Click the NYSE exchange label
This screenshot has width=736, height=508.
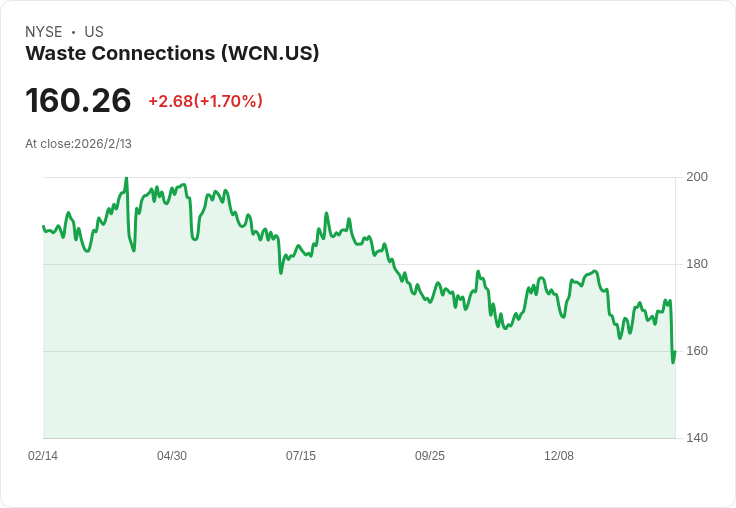tap(43, 32)
